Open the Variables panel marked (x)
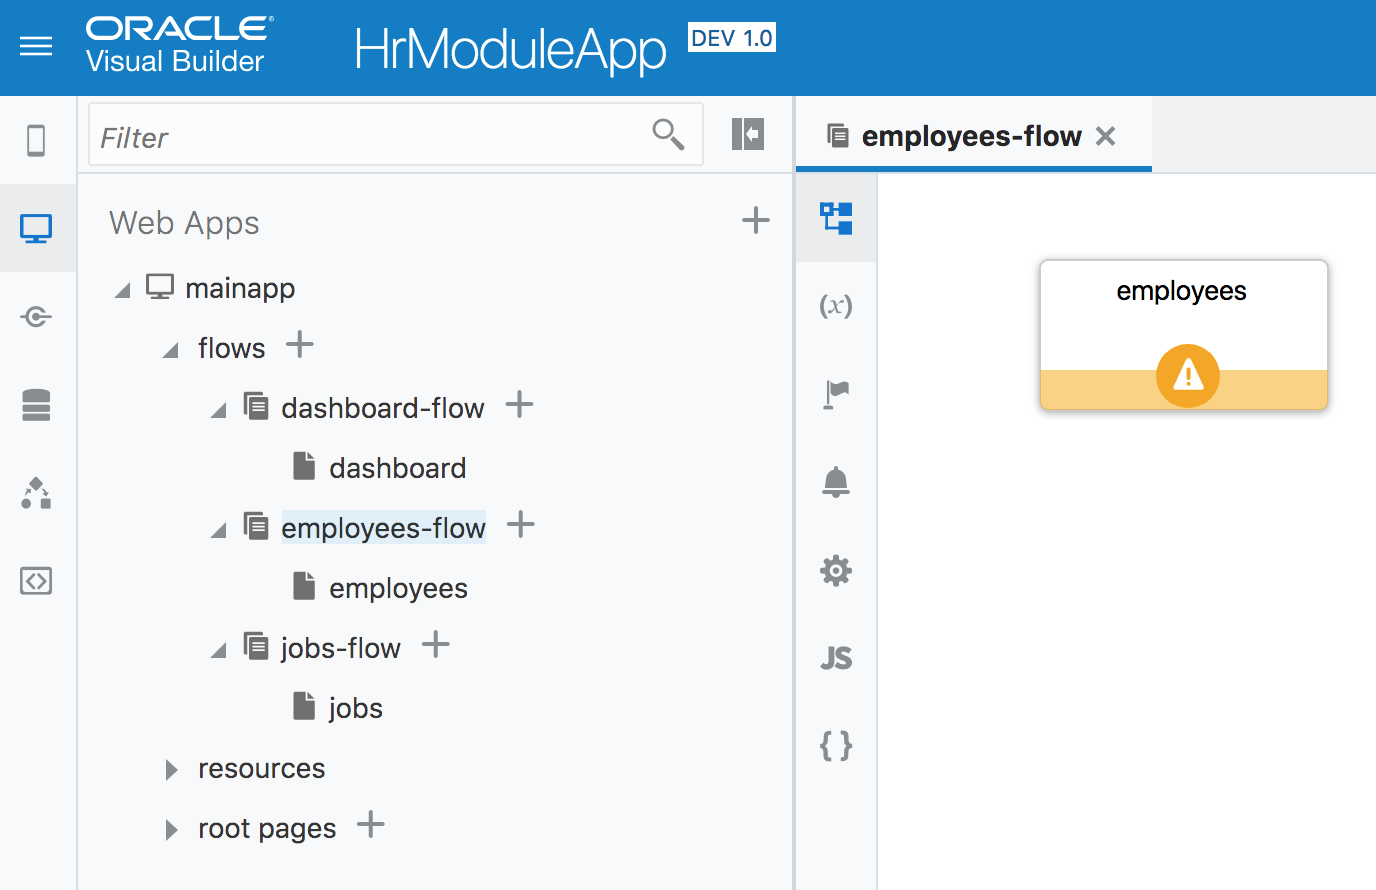 point(836,305)
